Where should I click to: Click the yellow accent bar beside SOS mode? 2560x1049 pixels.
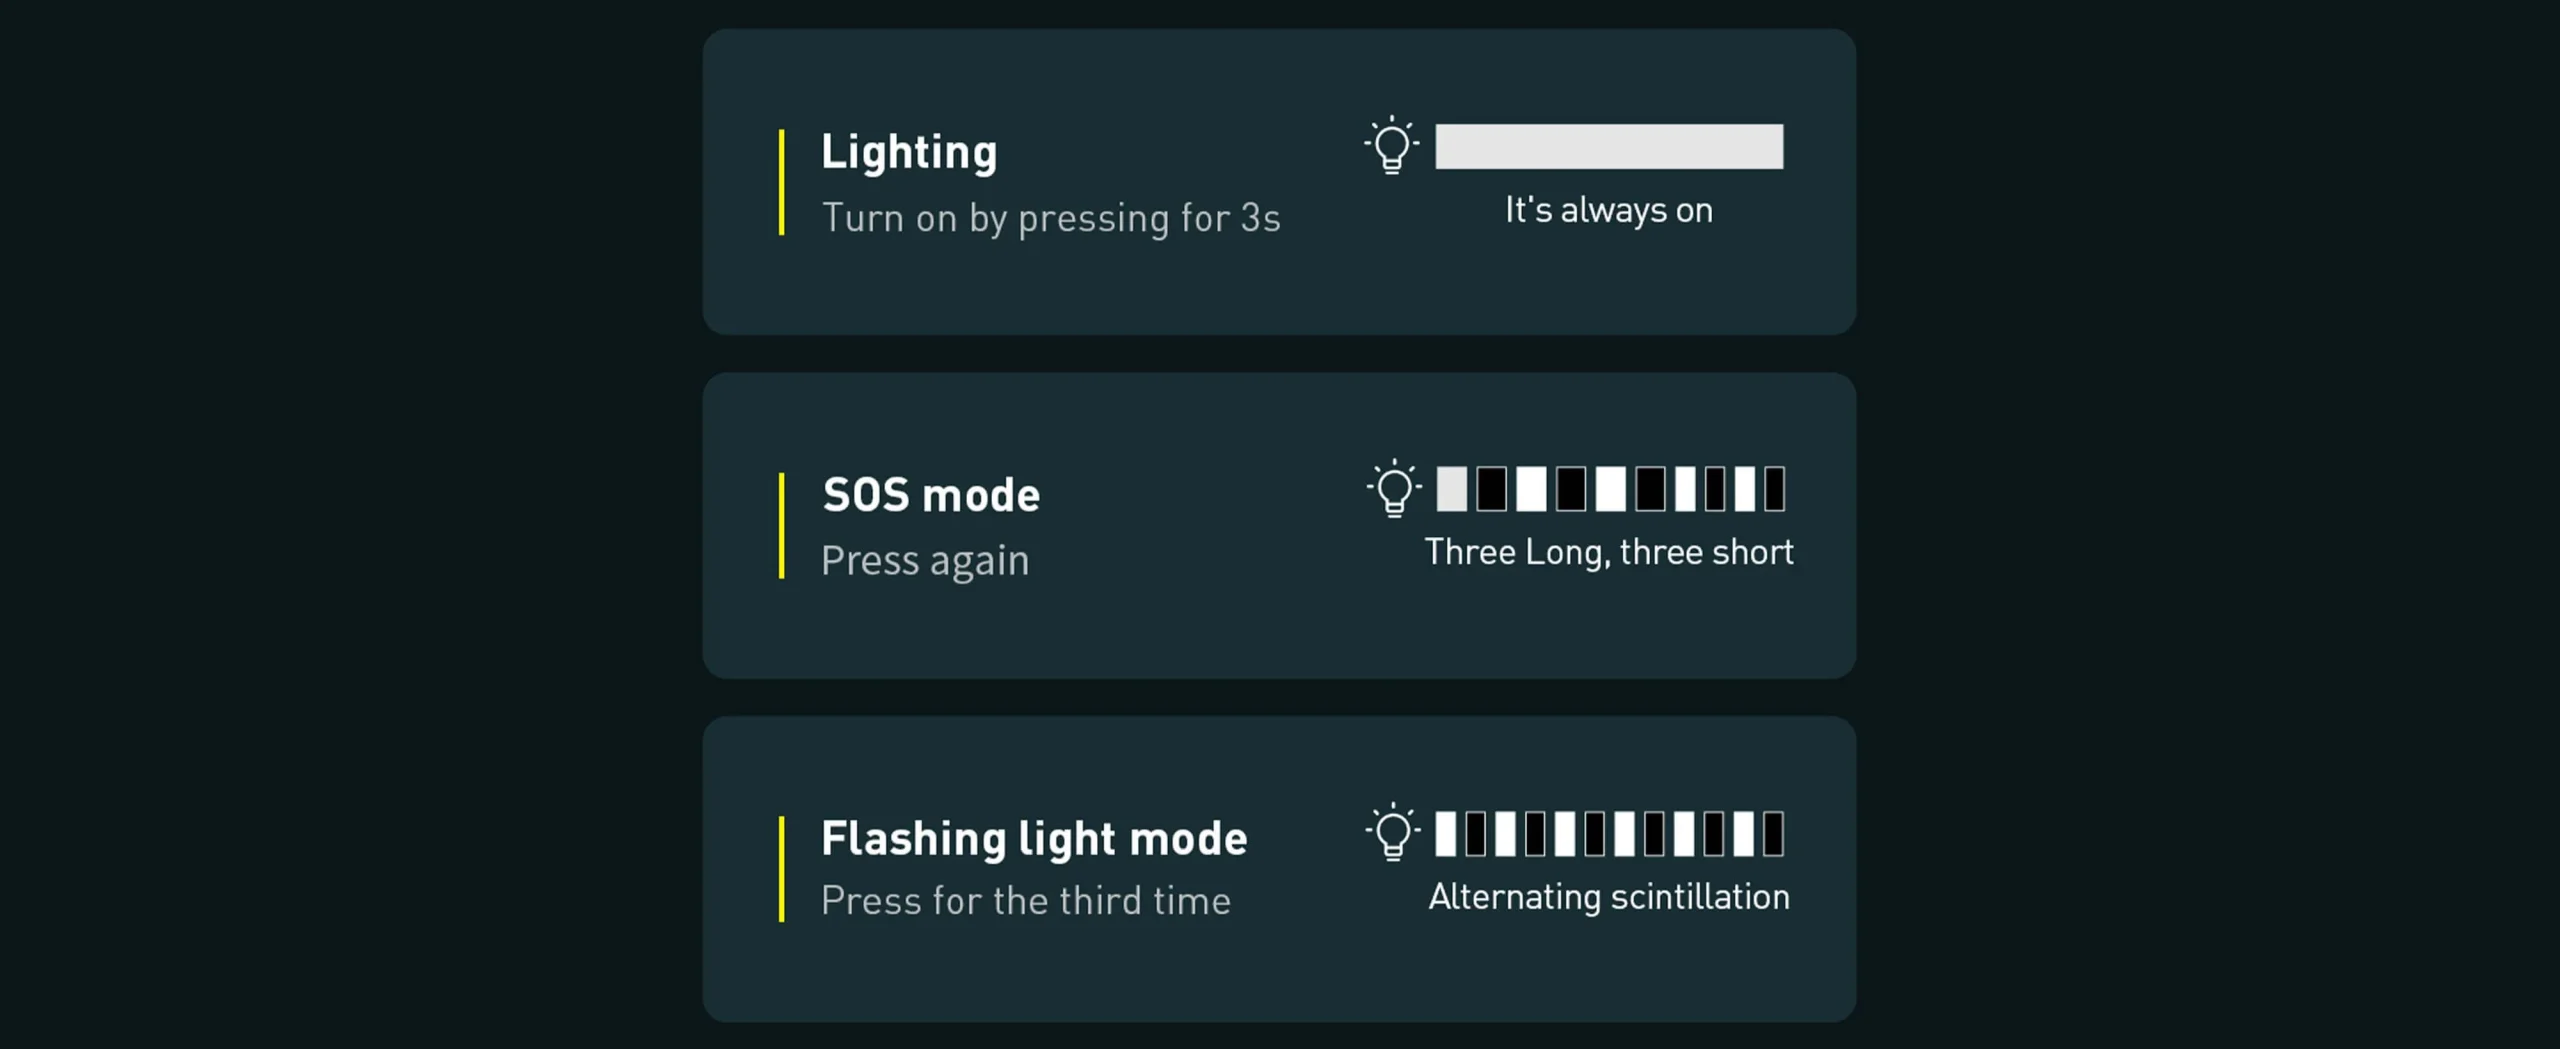click(x=781, y=525)
